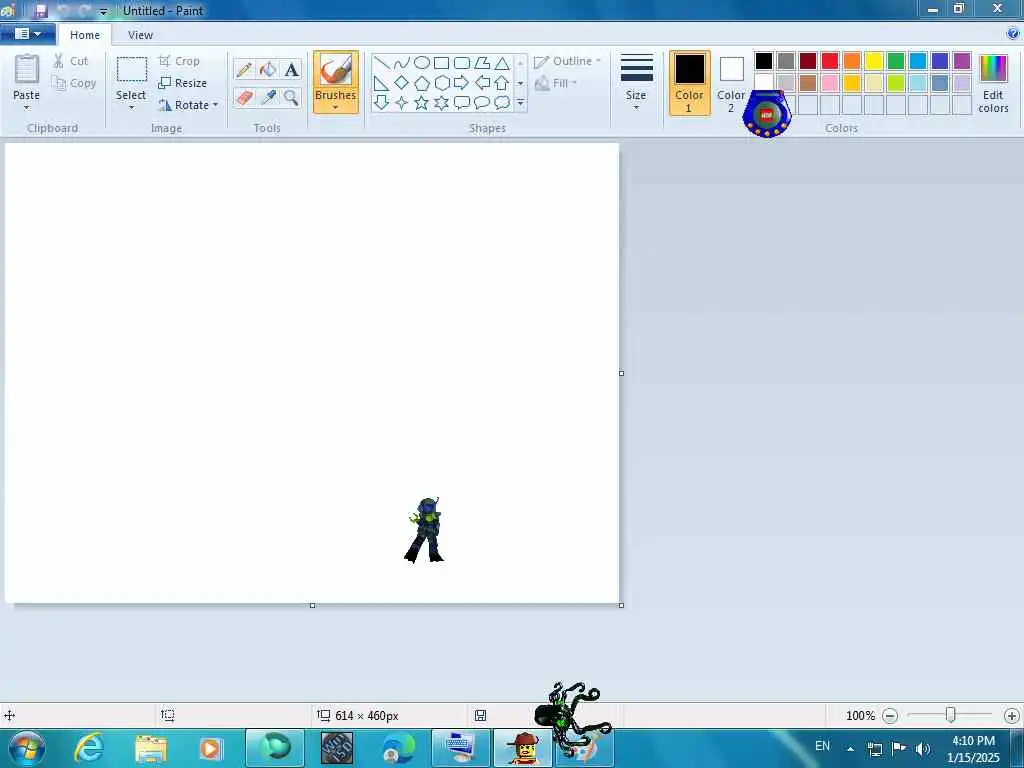The height and width of the screenshot is (768, 1024).
Task: Choose the Up arrow shape
Action: [502, 83]
